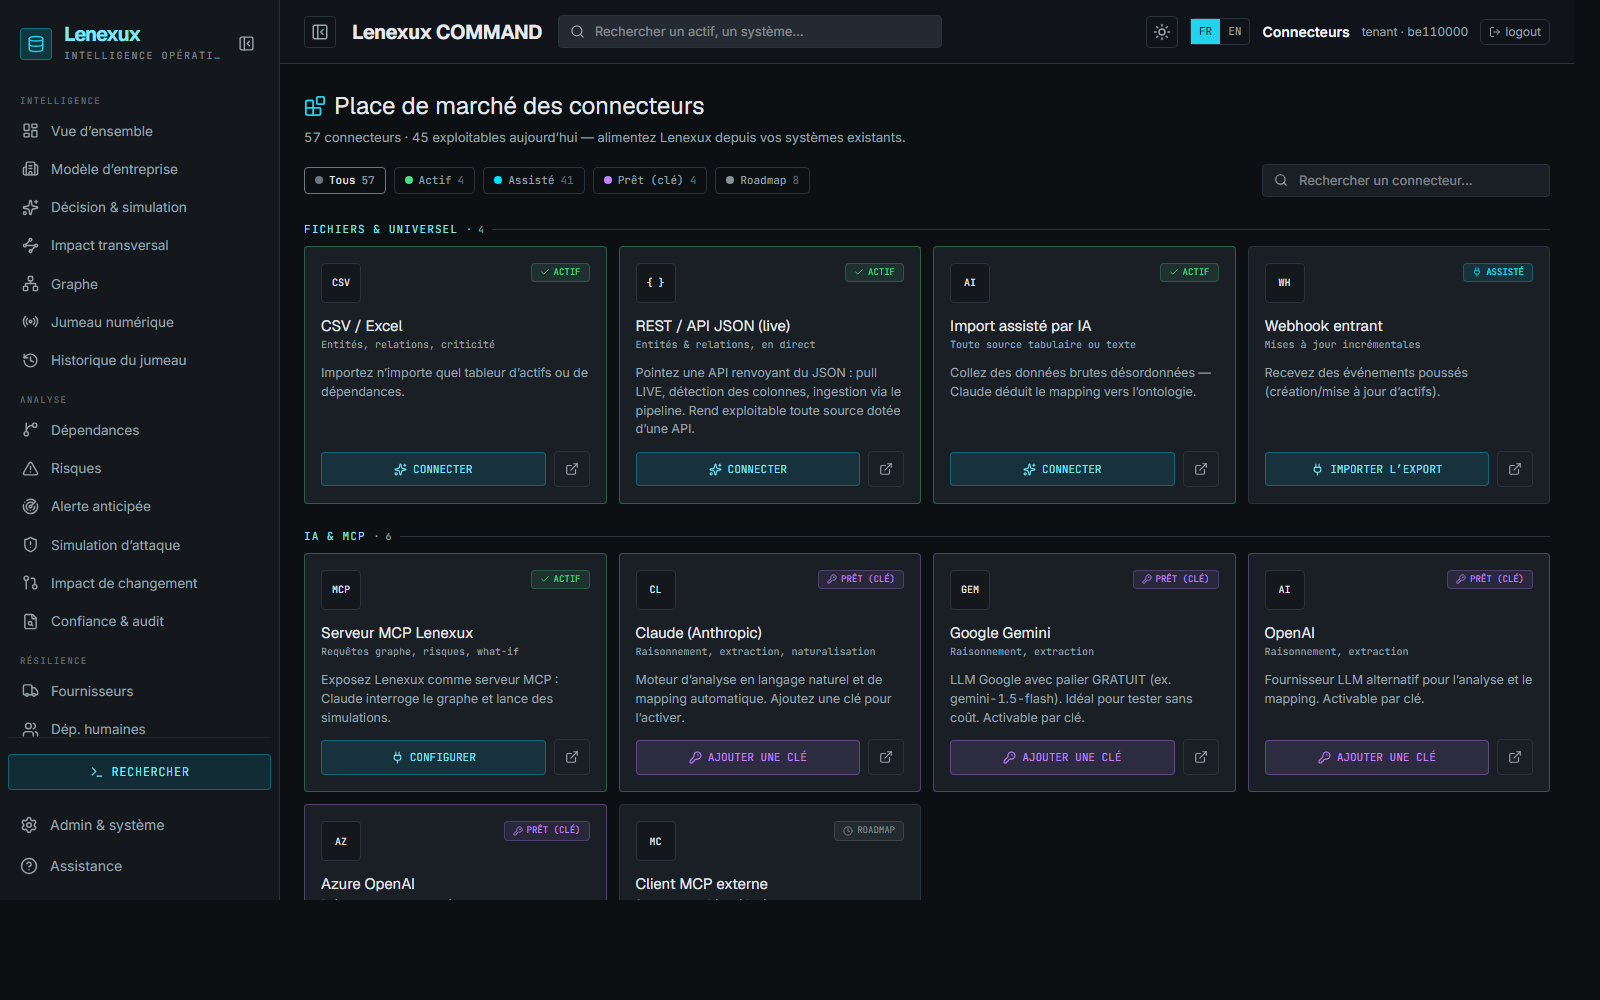Screen dimensions: 1600x1000
Task: Filter connectors by Assisté 41
Action: [534, 181]
